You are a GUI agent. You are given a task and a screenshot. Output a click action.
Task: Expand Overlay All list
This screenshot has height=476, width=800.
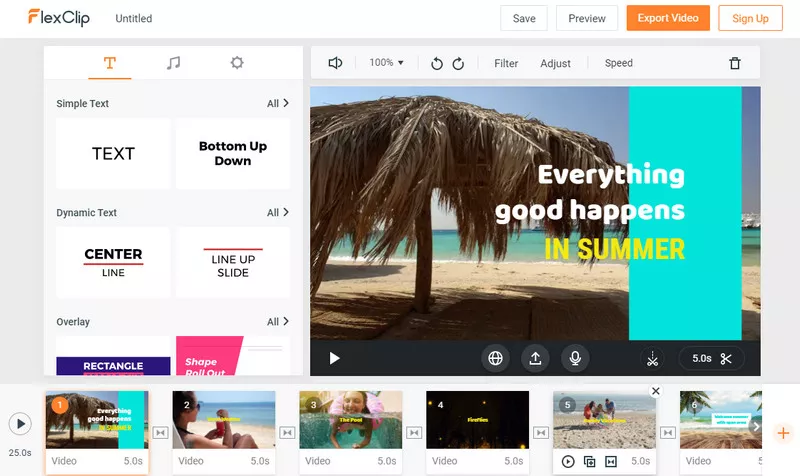click(x=278, y=321)
